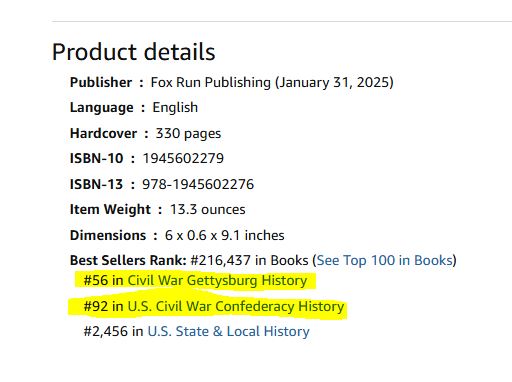
Task: Open U.S. Civil War Confederacy History link
Action: (x=236, y=306)
